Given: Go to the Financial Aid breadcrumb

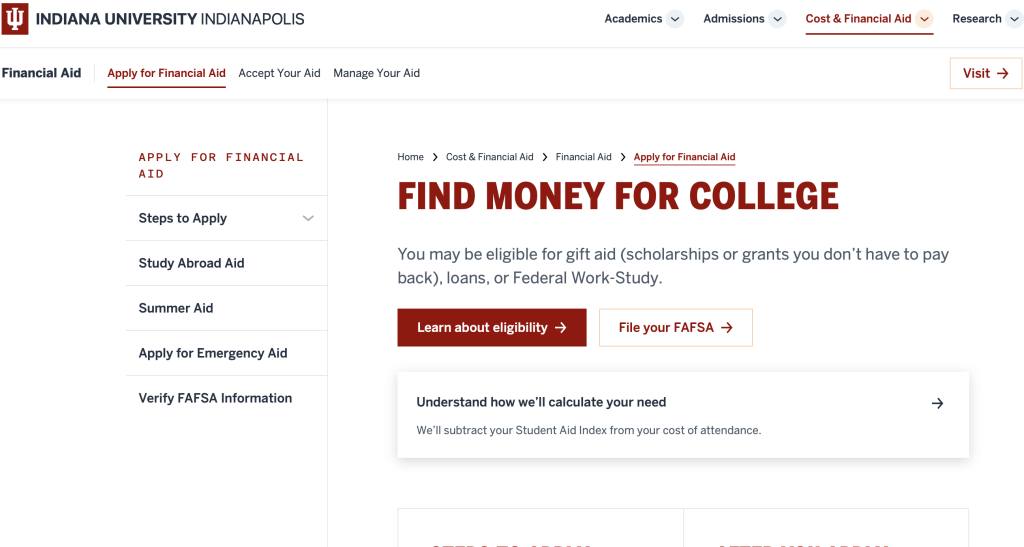Looking at the screenshot, I should coord(583,157).
